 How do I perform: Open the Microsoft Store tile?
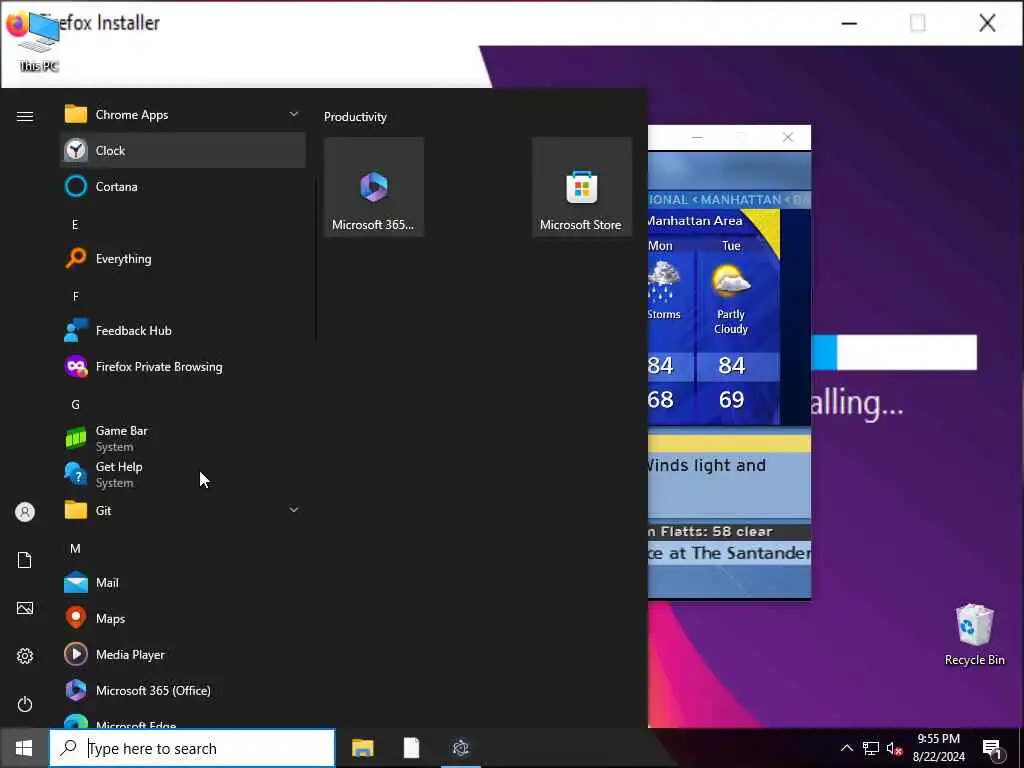tap(581, 187)
